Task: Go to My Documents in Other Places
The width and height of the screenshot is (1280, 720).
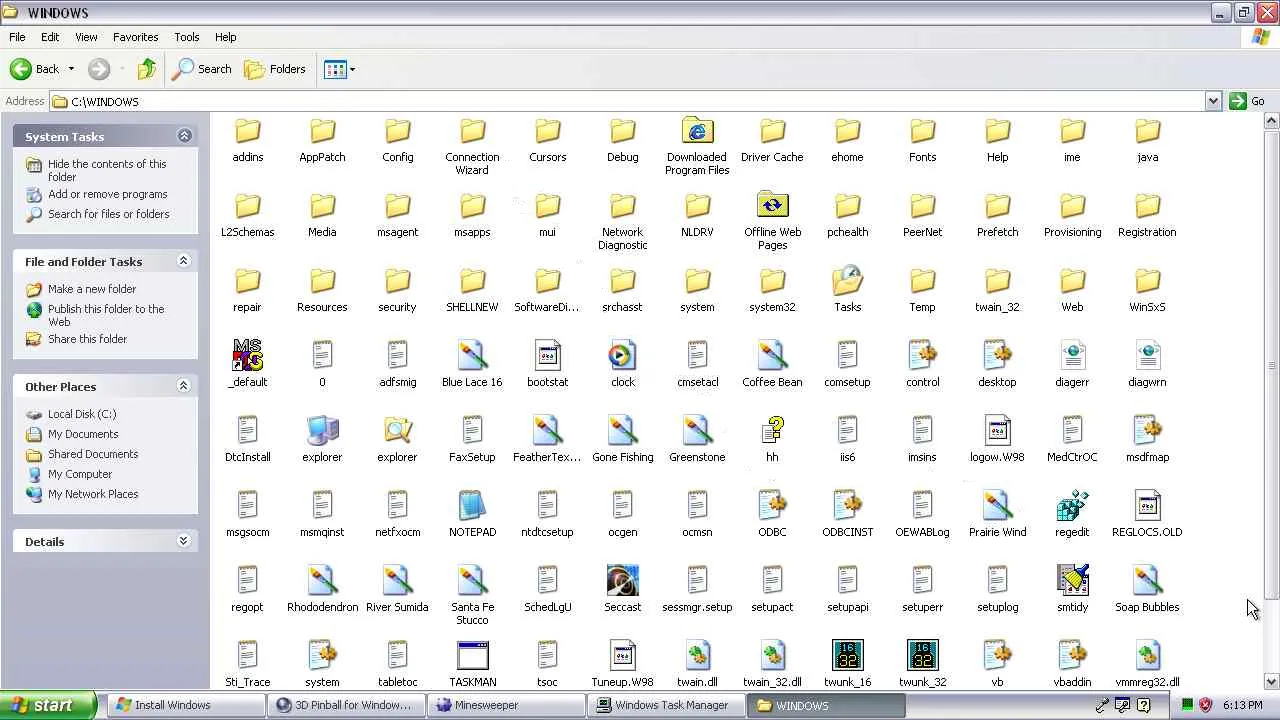Action: (x=83, y=434)
